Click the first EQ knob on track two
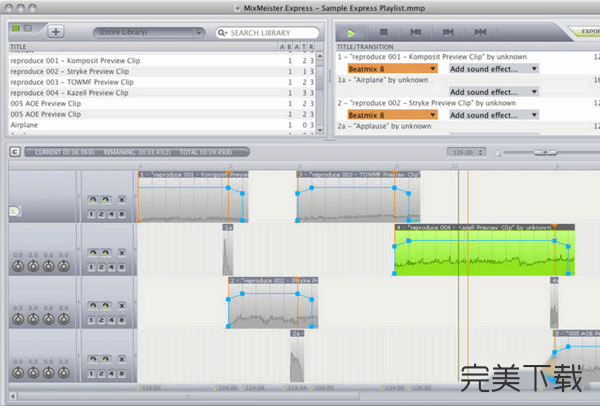Image resolution: width=600 pixels, height=406 pixels. [18, 266]
